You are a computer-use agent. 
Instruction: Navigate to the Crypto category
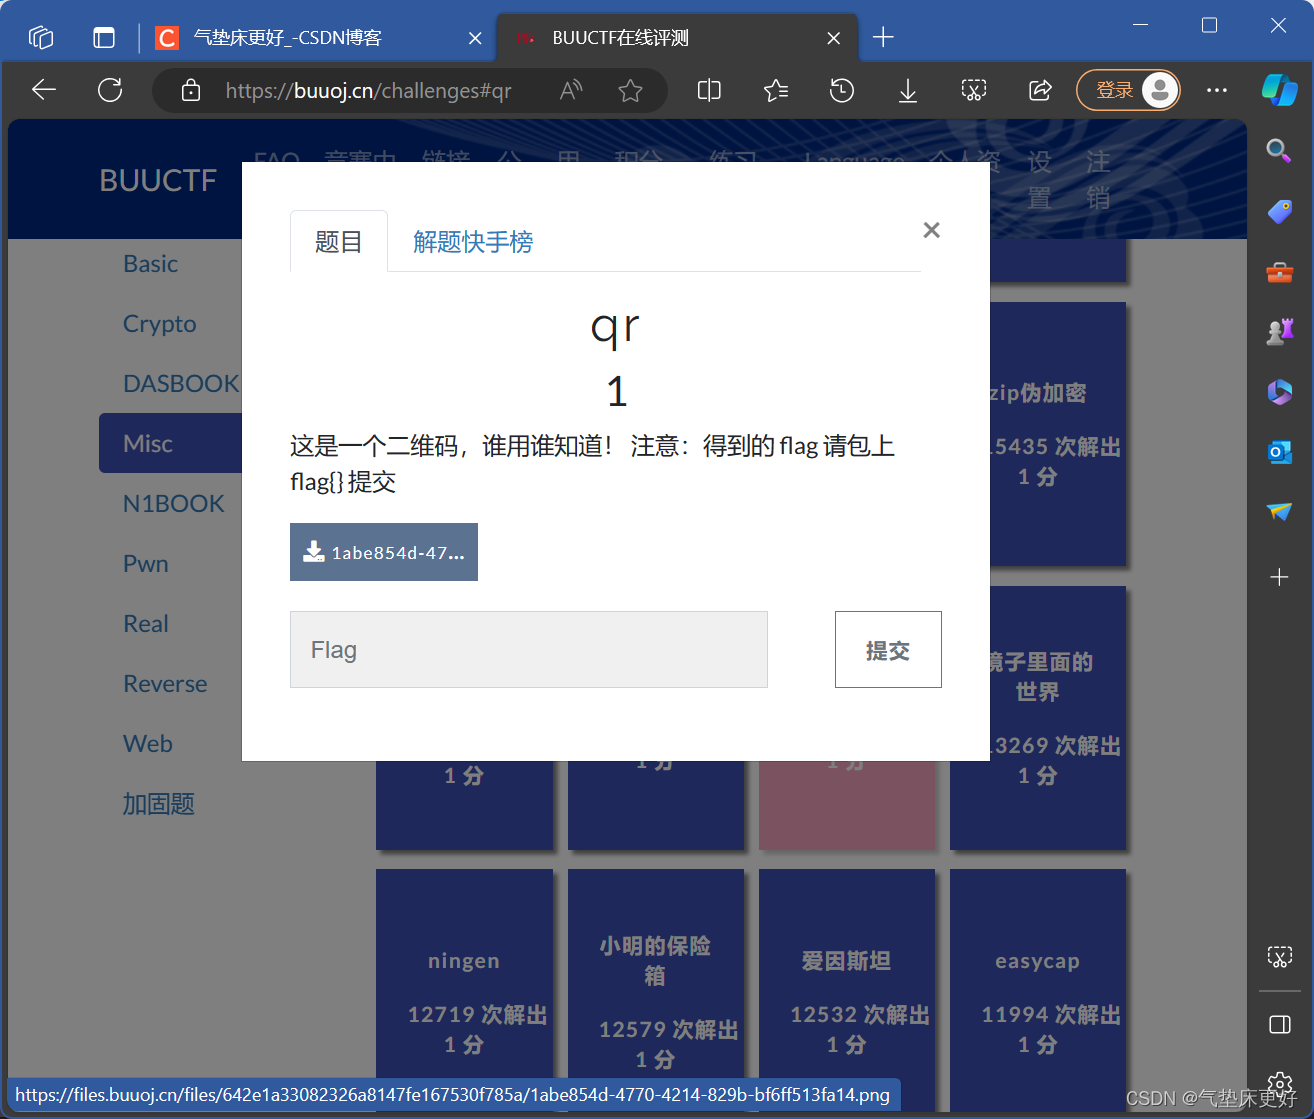pos(159,323)
